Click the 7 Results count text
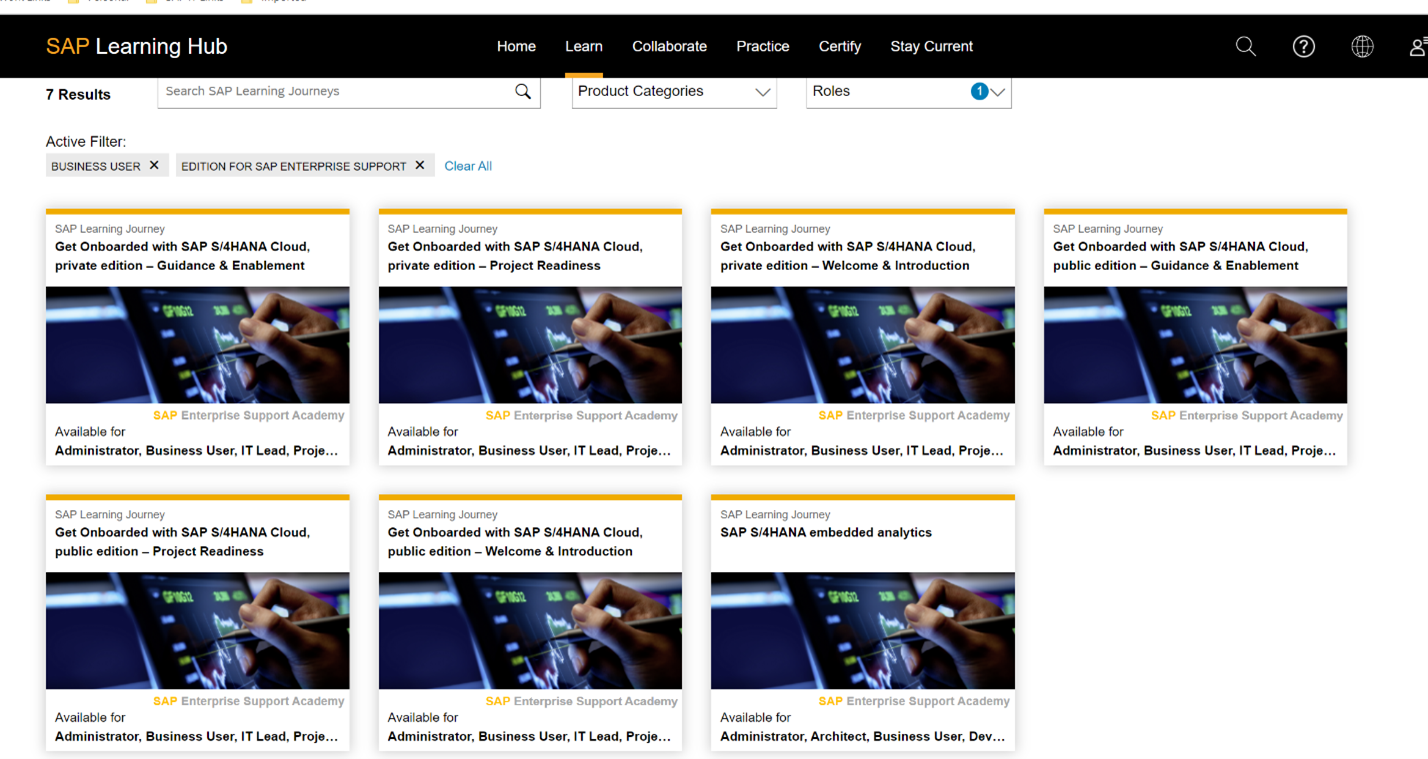 [x=78, y=95]
